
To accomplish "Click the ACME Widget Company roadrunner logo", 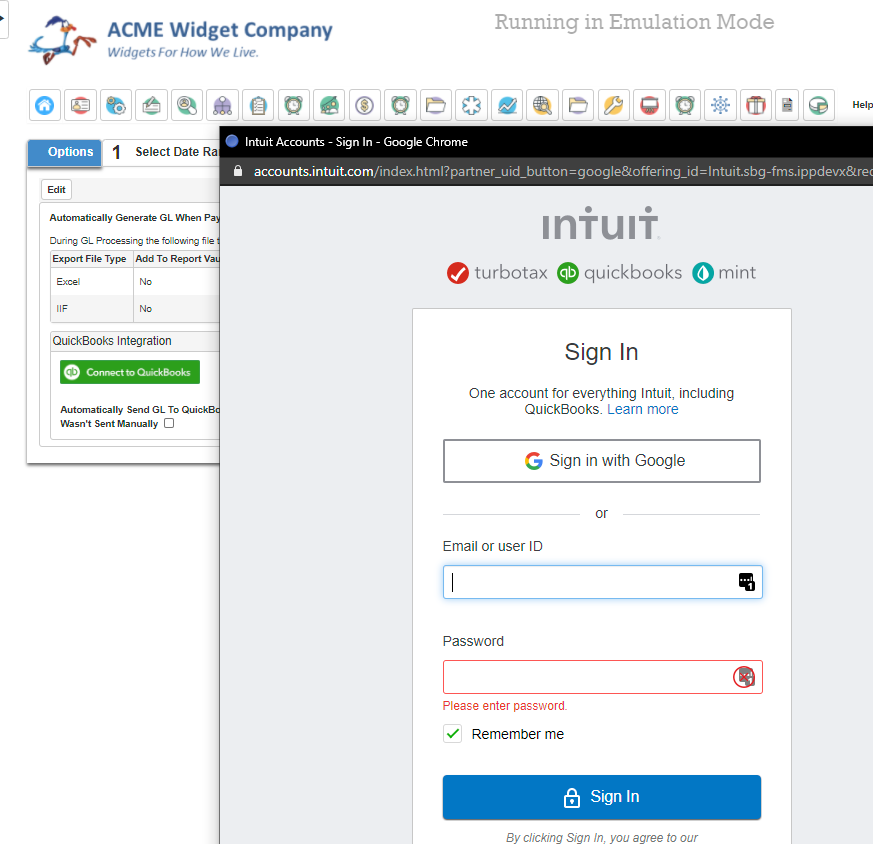I will coord(62,41).
